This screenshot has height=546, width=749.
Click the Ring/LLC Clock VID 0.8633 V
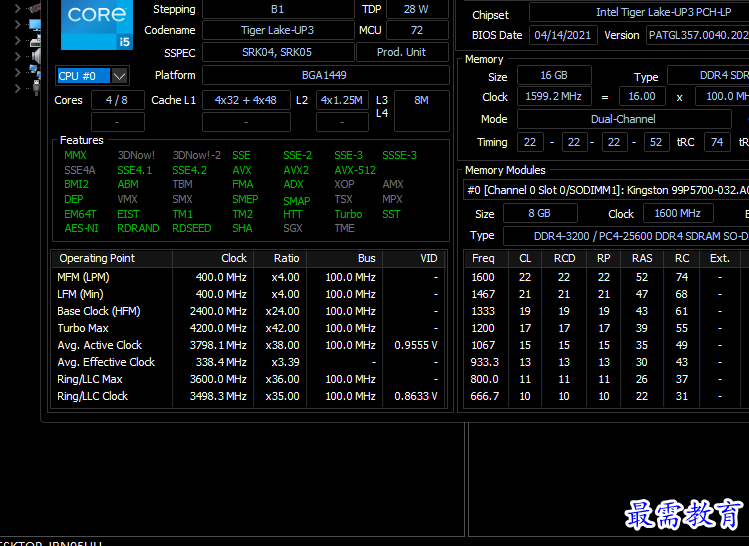pos(416,396)
